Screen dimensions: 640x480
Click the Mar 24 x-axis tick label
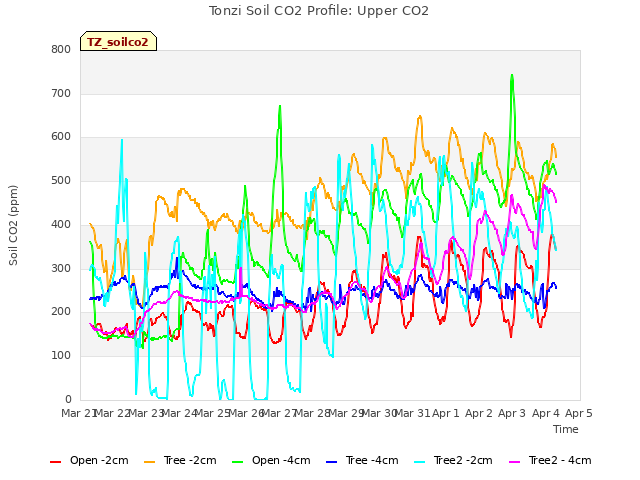click(x=179, y=413)
